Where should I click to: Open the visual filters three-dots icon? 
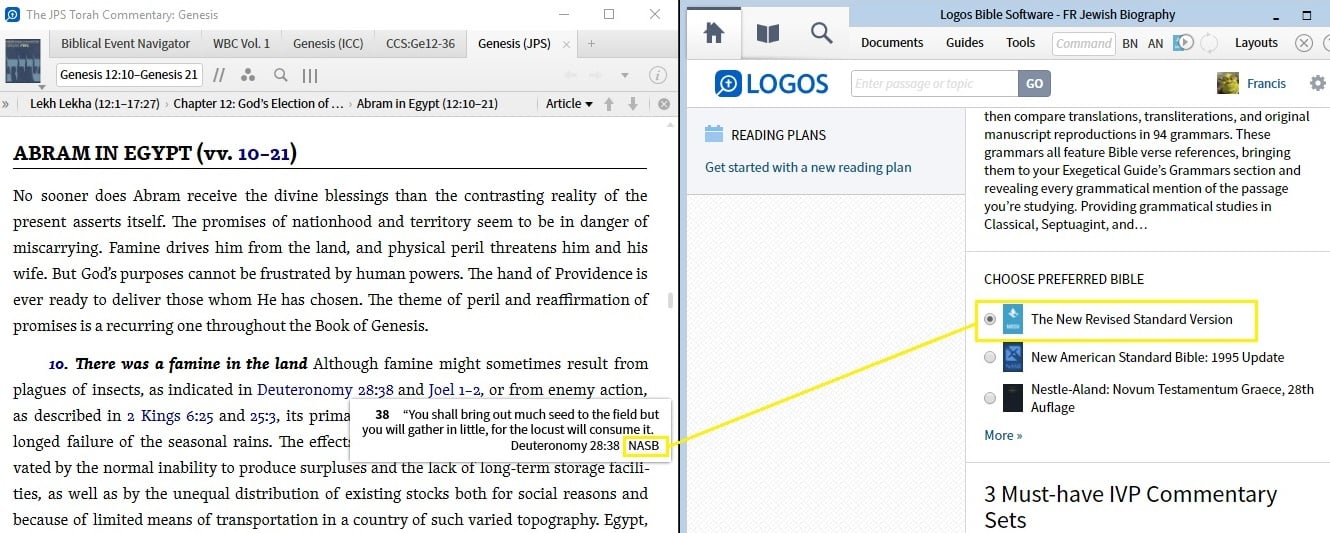coord(248,75)
